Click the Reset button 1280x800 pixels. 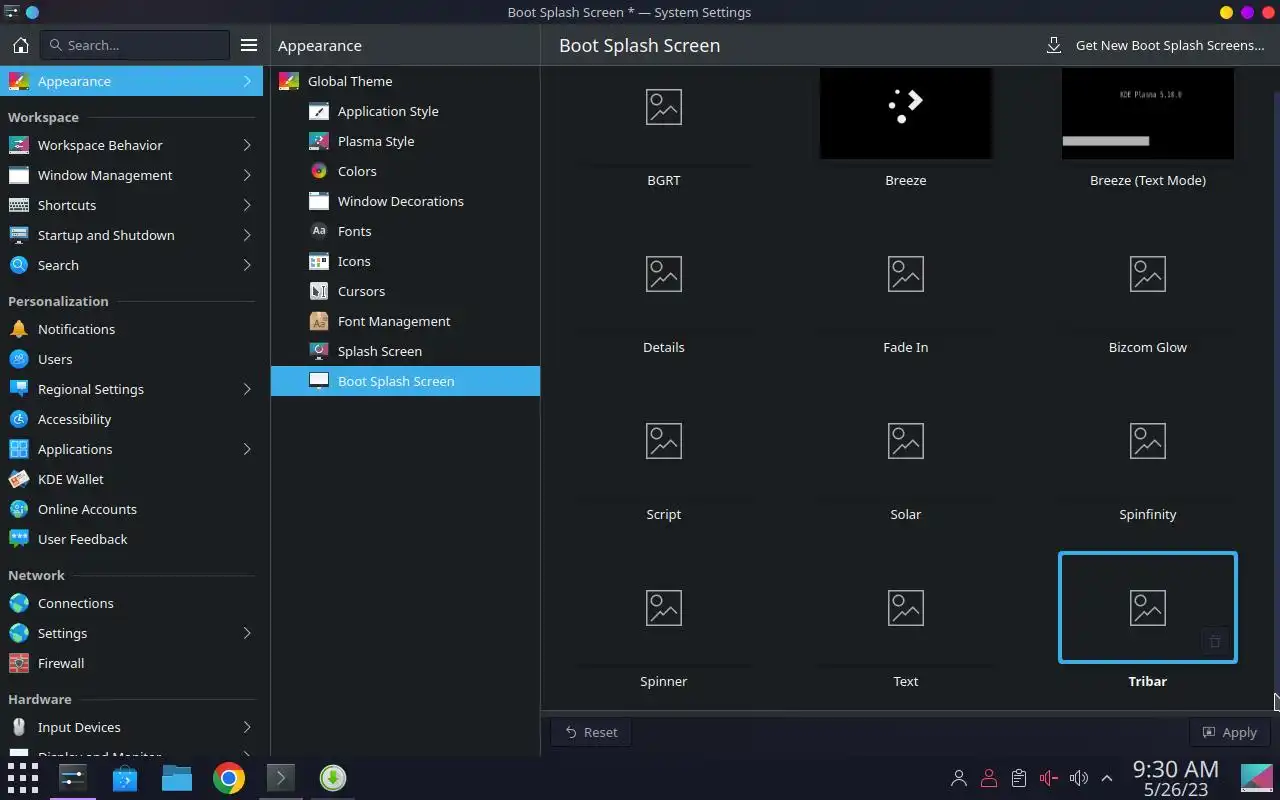pos(591,732)
